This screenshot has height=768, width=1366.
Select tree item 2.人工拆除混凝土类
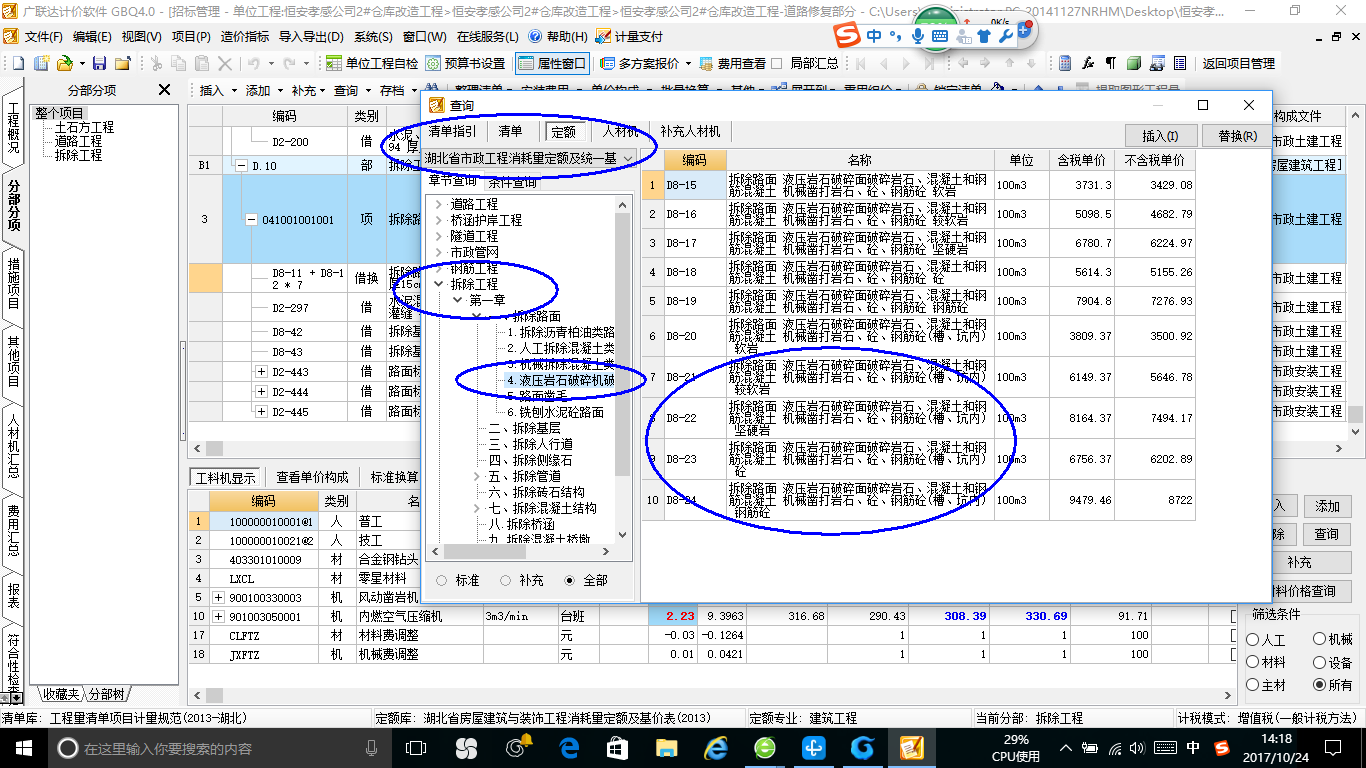click(561, 348)
